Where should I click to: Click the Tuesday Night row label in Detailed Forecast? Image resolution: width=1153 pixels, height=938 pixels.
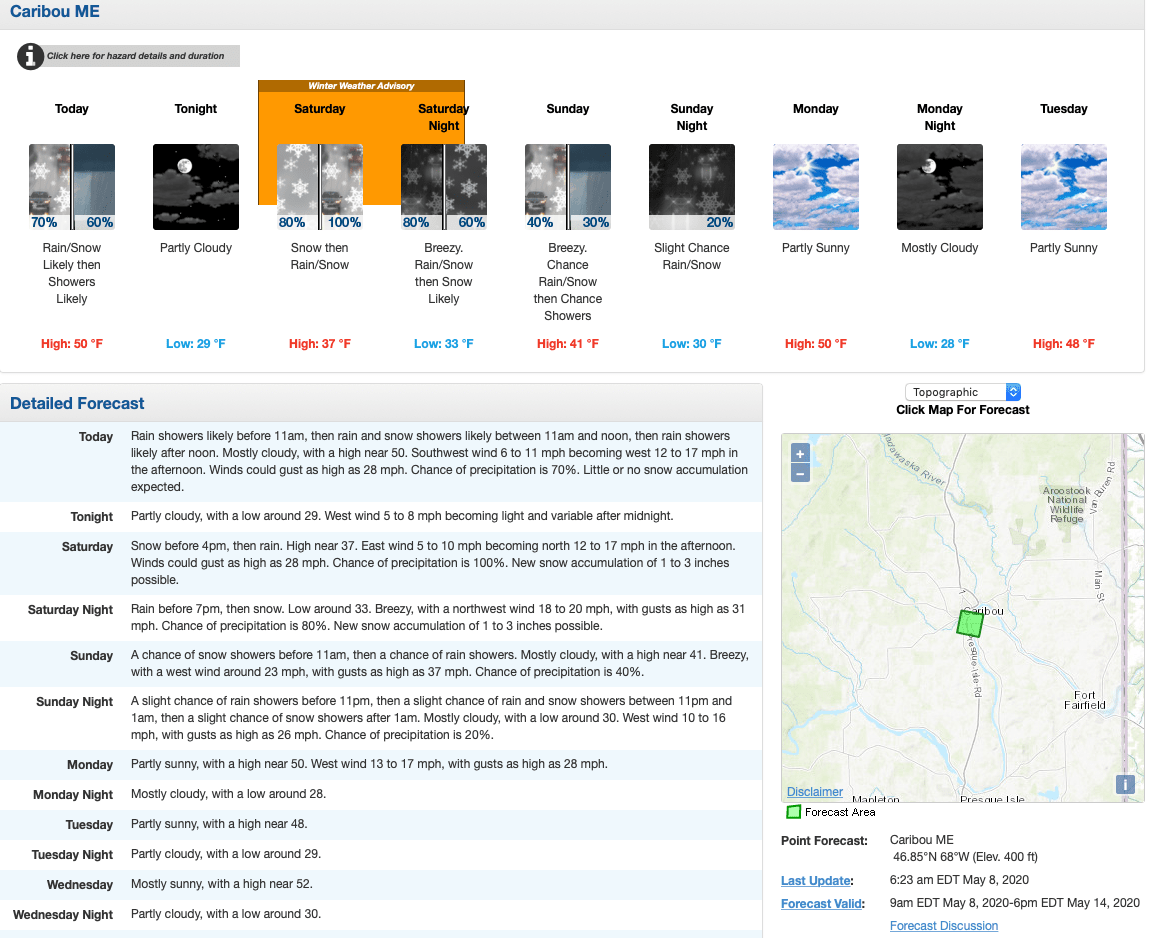[72, 855]
